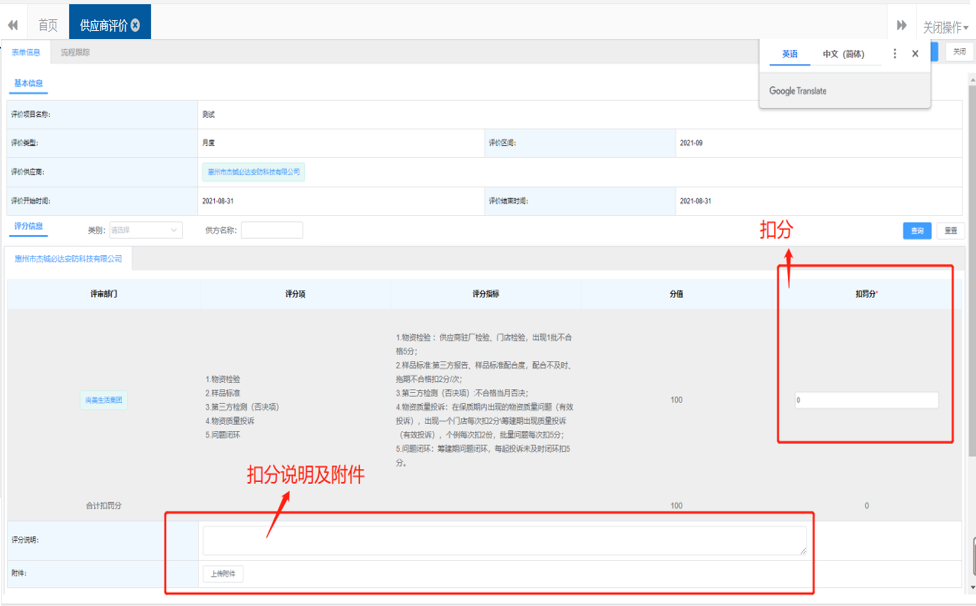Open the 关闭操作 dropdown menu
The height and width of the screenshot is (606, 976).
pos(946,27)
